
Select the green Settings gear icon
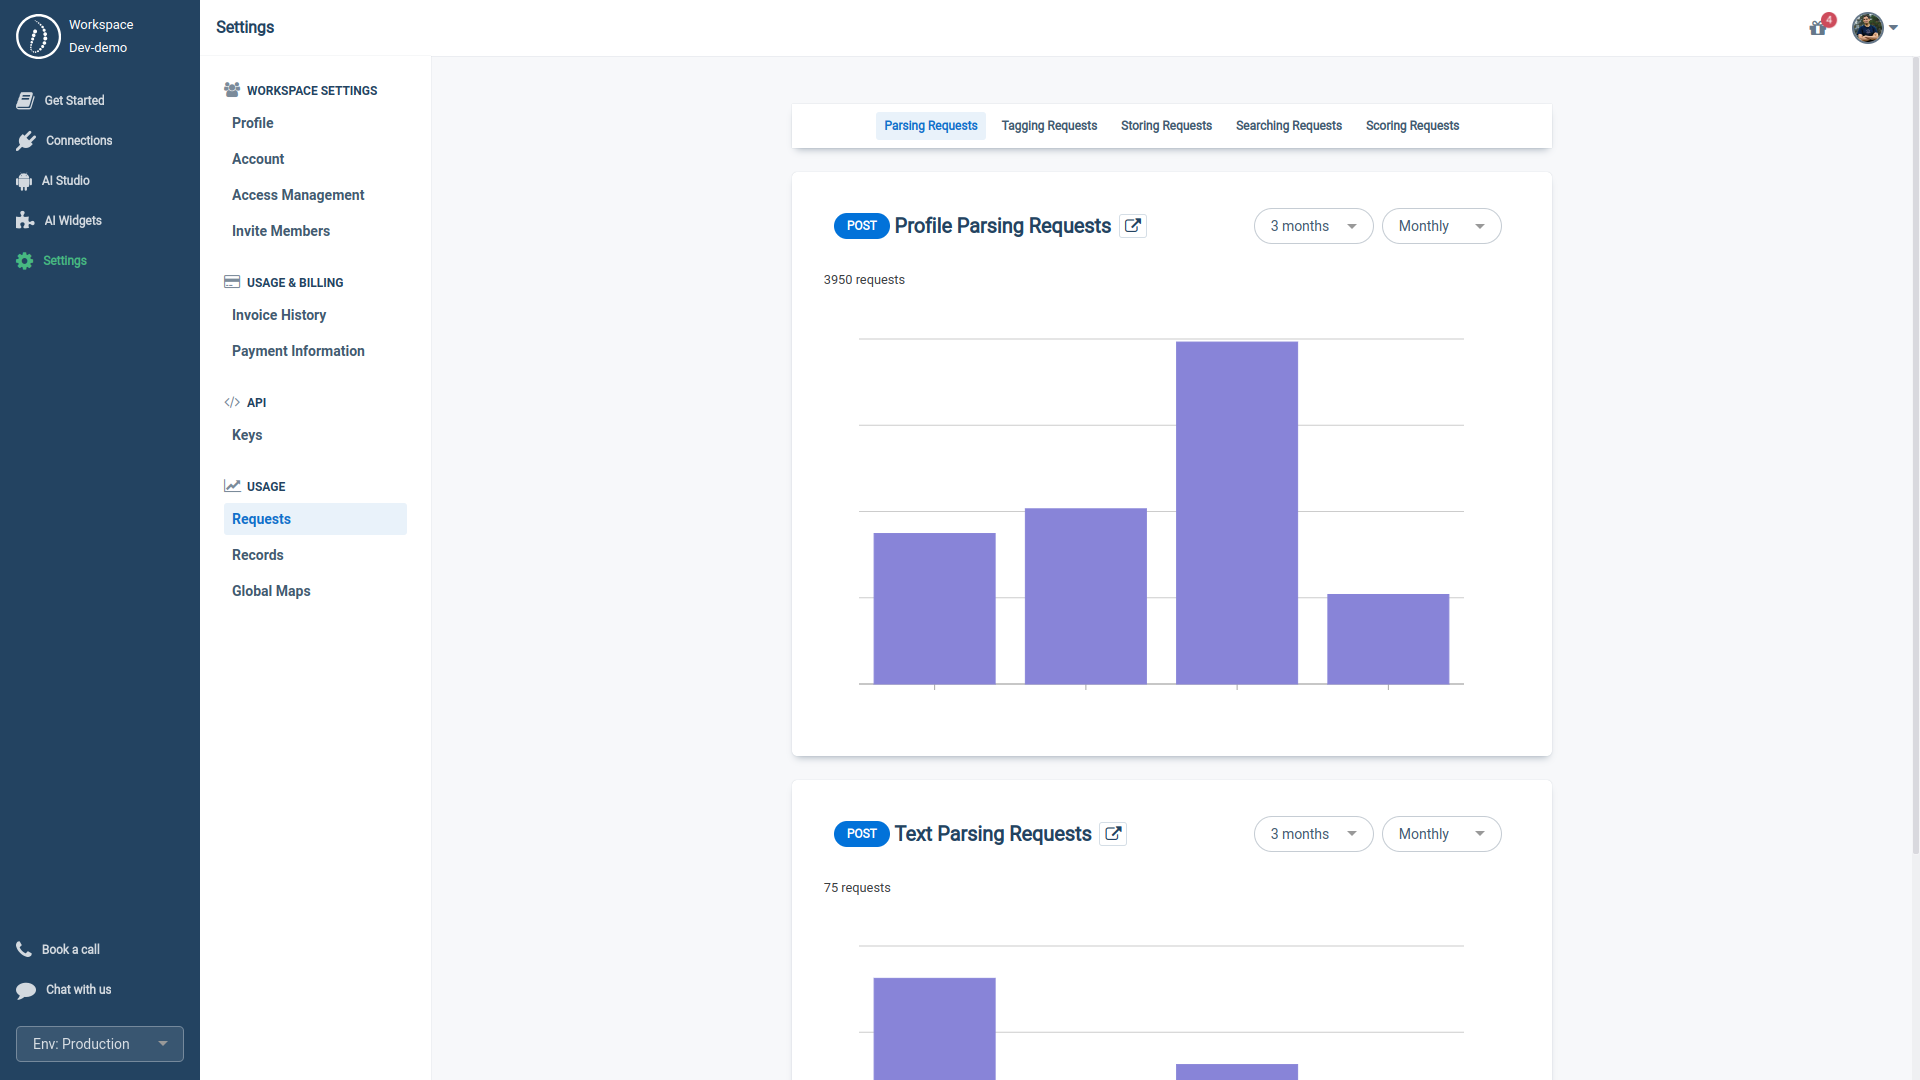point(25,261)
